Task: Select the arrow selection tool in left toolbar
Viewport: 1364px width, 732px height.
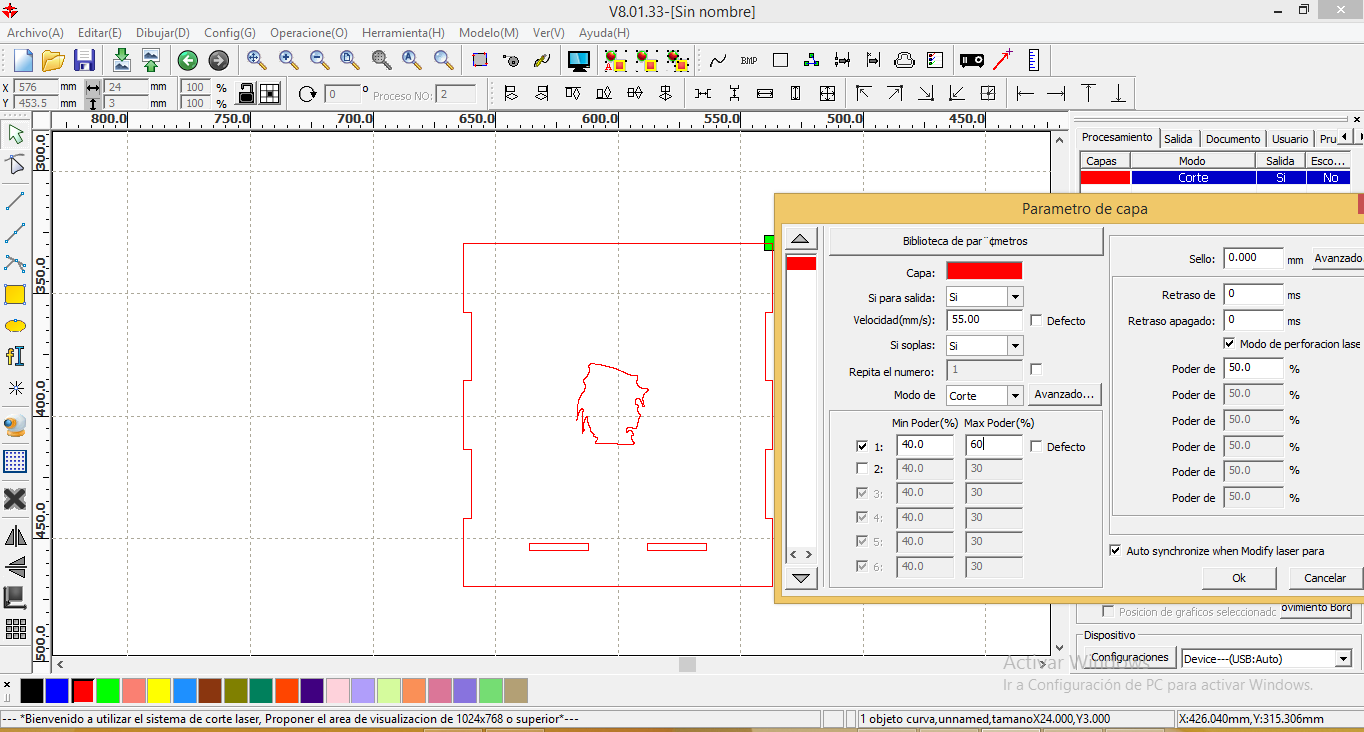Action: pyautogui.click(x=15, y=134)
